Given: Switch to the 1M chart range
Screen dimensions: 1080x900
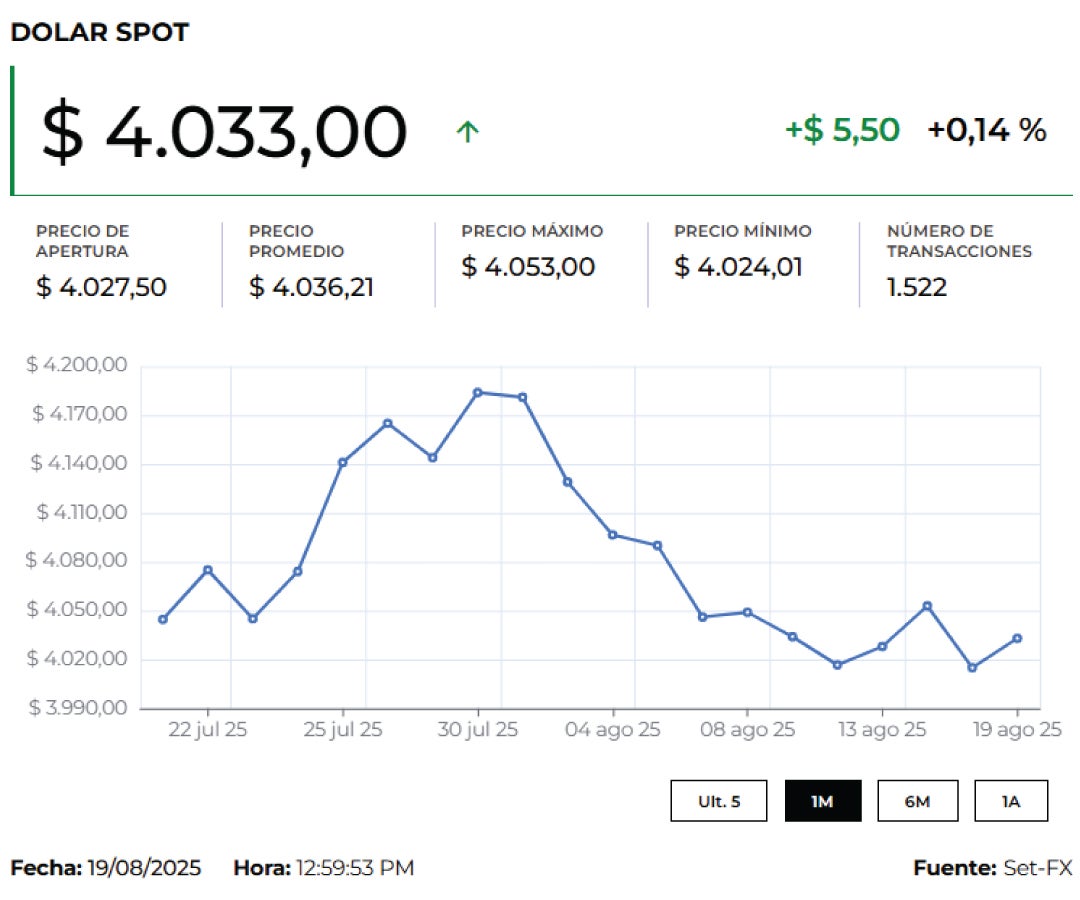Looking at the screenshot, I should 822,801.
